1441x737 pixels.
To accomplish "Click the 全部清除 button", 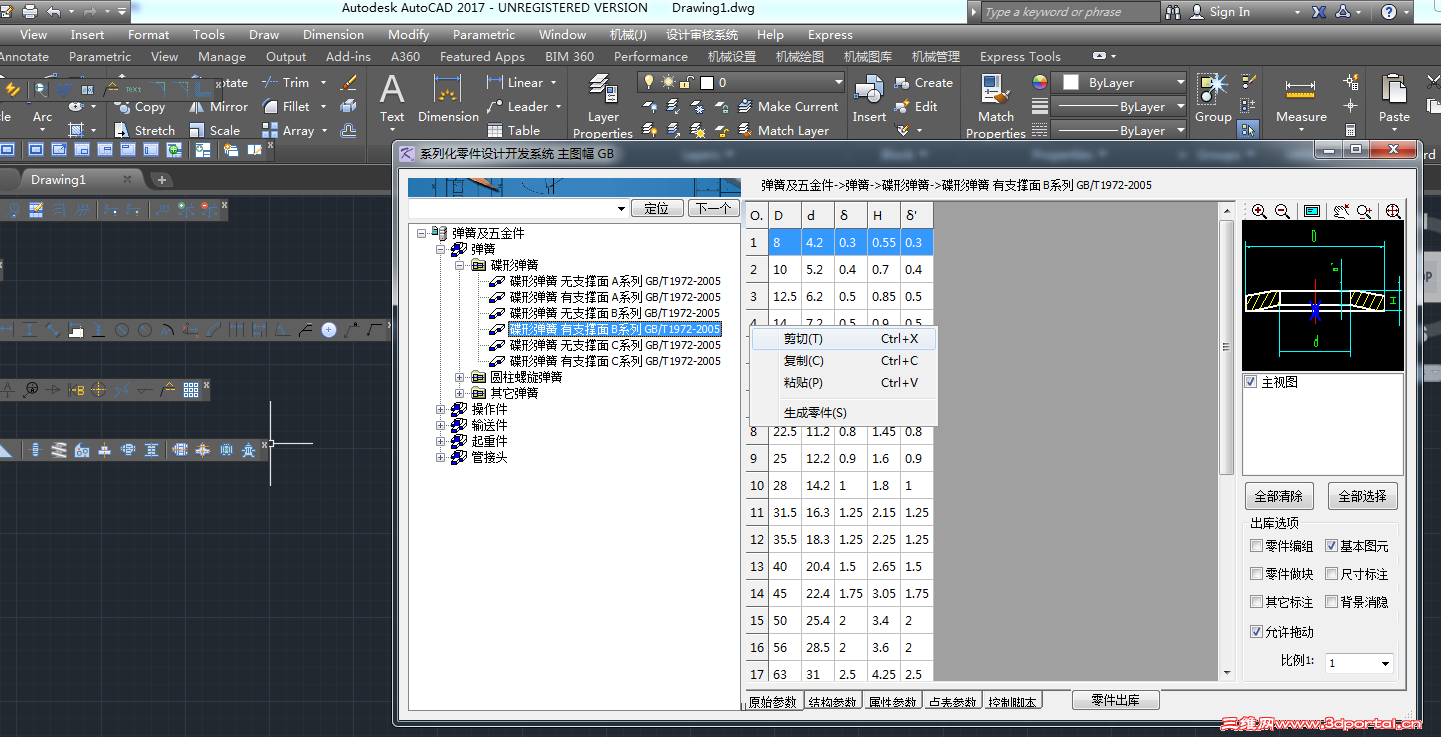I will click(1279, 496).
